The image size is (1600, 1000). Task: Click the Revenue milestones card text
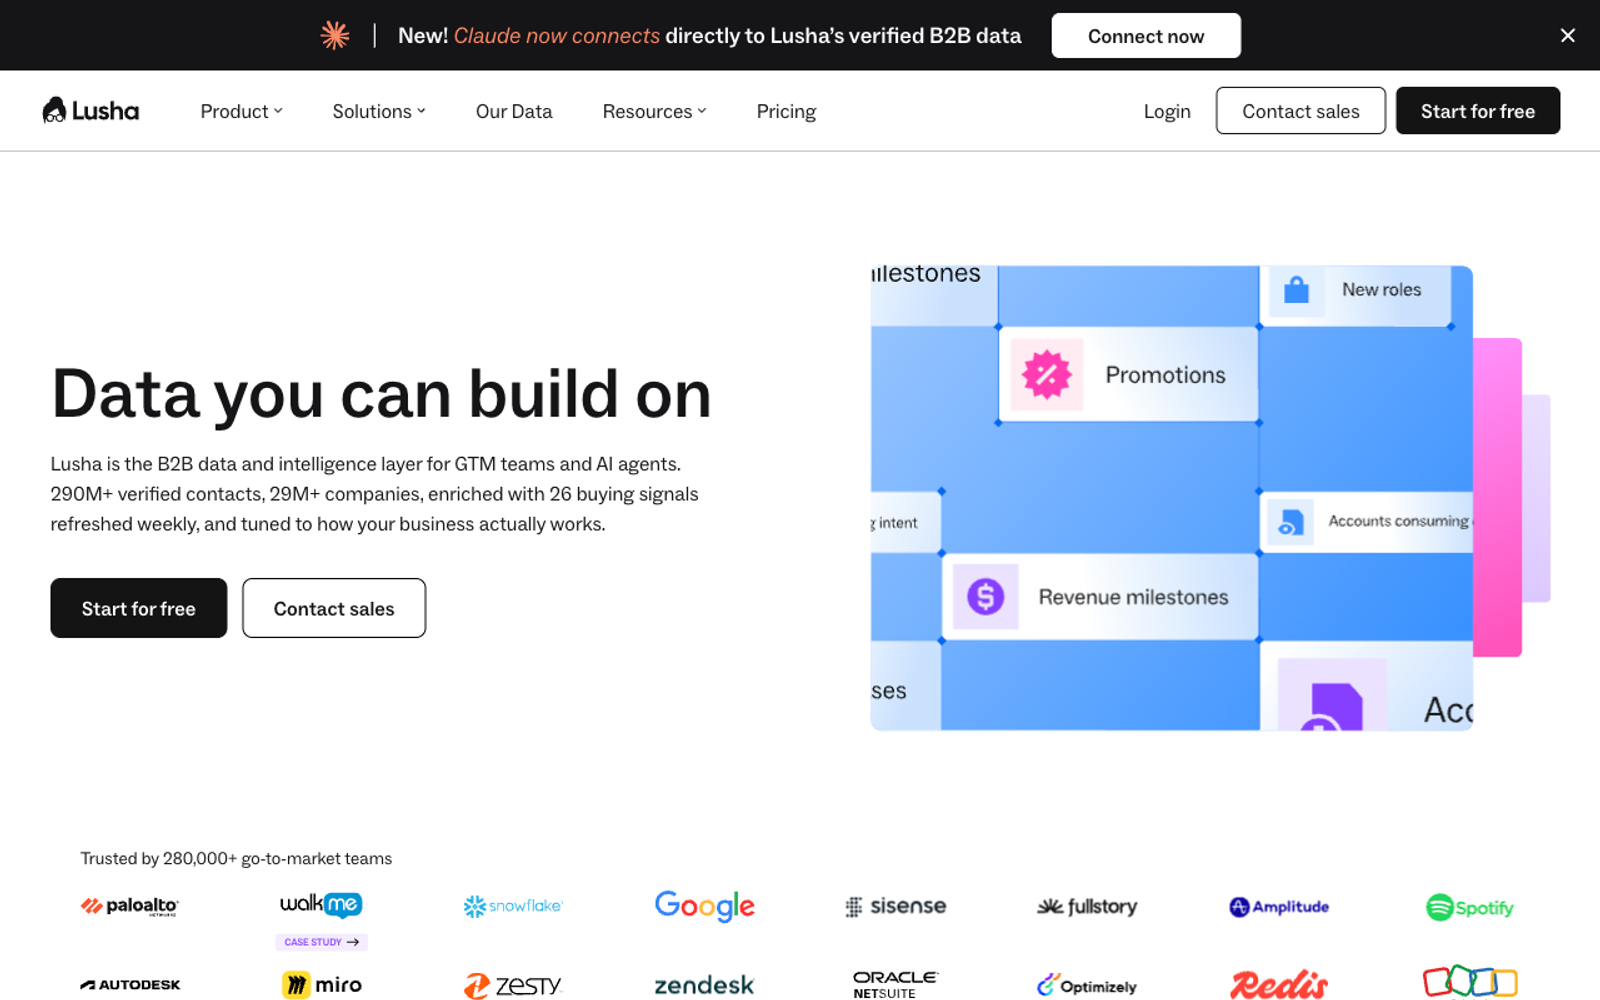[1133, 597]
